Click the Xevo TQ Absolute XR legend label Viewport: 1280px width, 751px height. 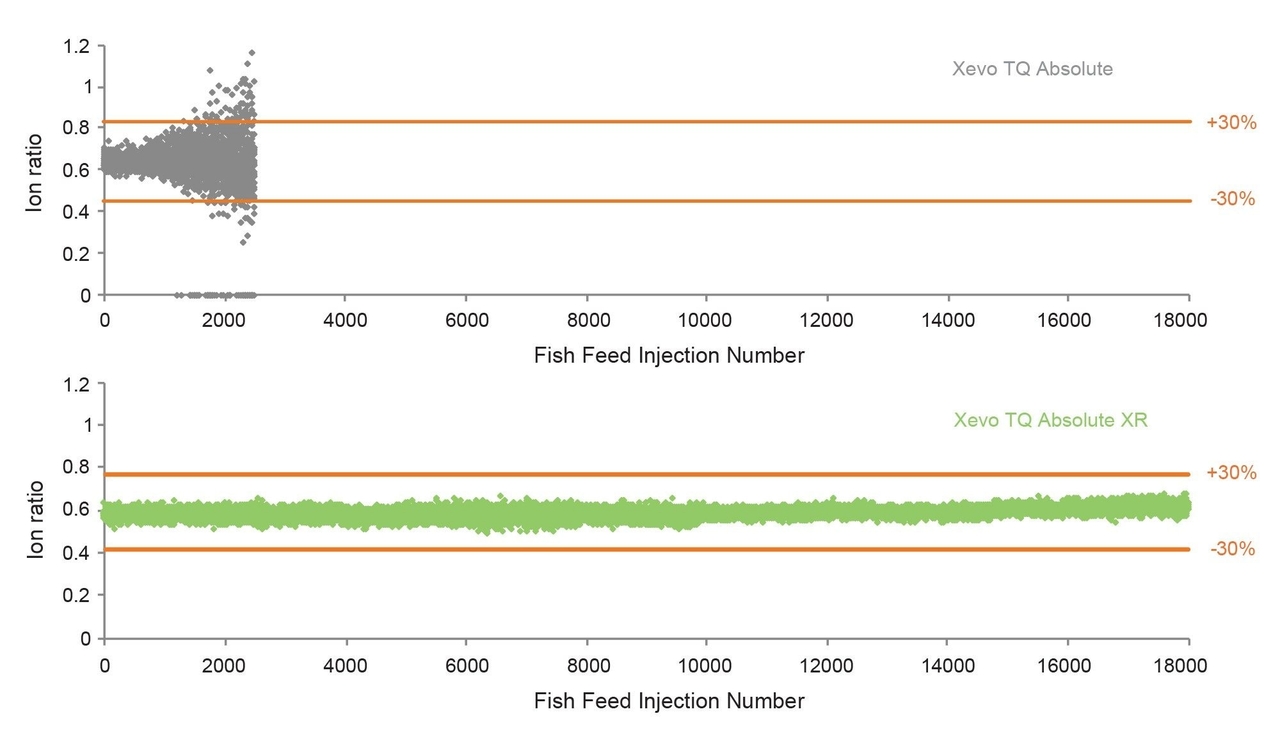click(x=1051, y=420)
